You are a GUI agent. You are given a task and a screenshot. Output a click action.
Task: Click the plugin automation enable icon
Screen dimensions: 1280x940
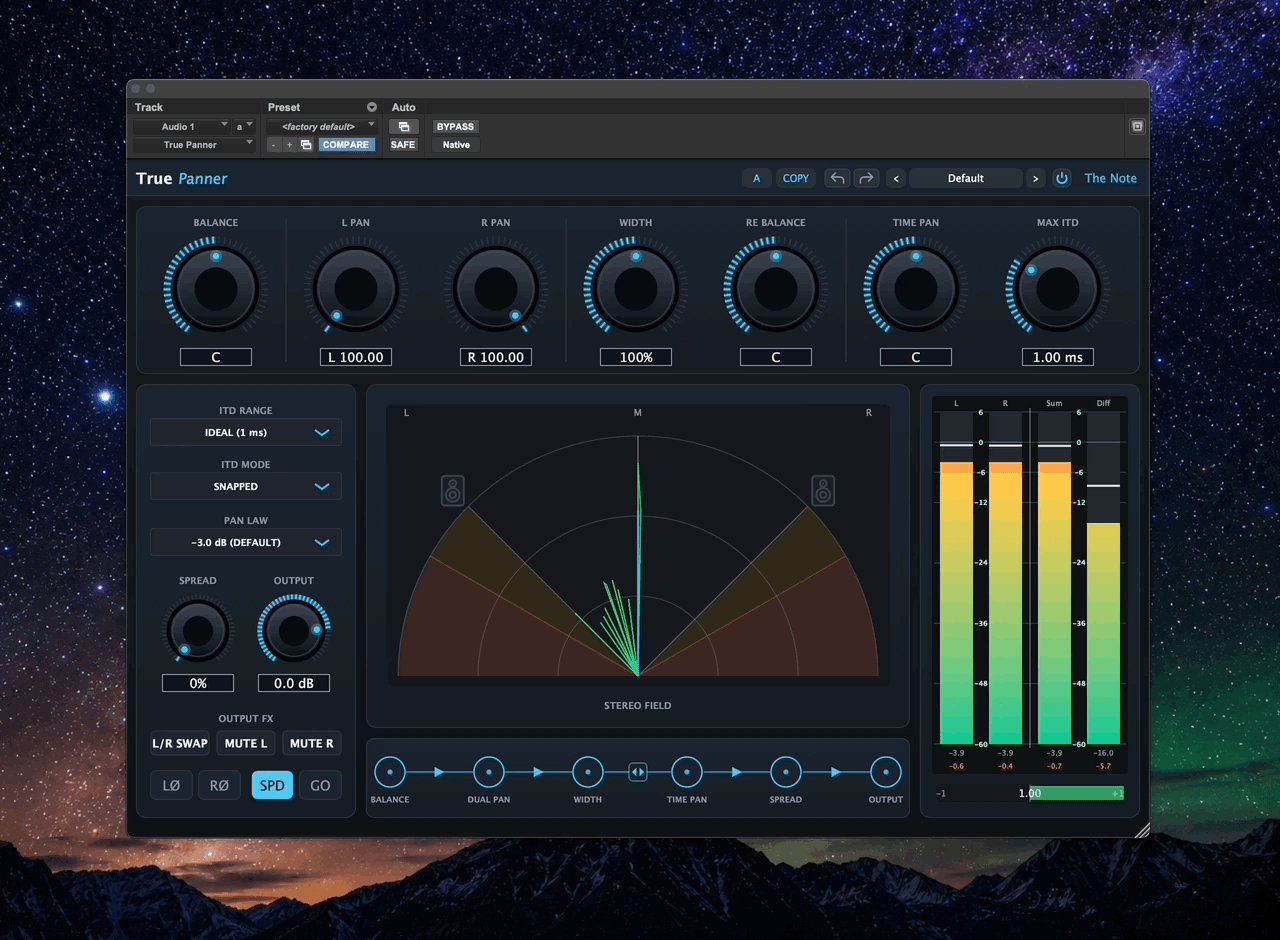pos(403,127)
